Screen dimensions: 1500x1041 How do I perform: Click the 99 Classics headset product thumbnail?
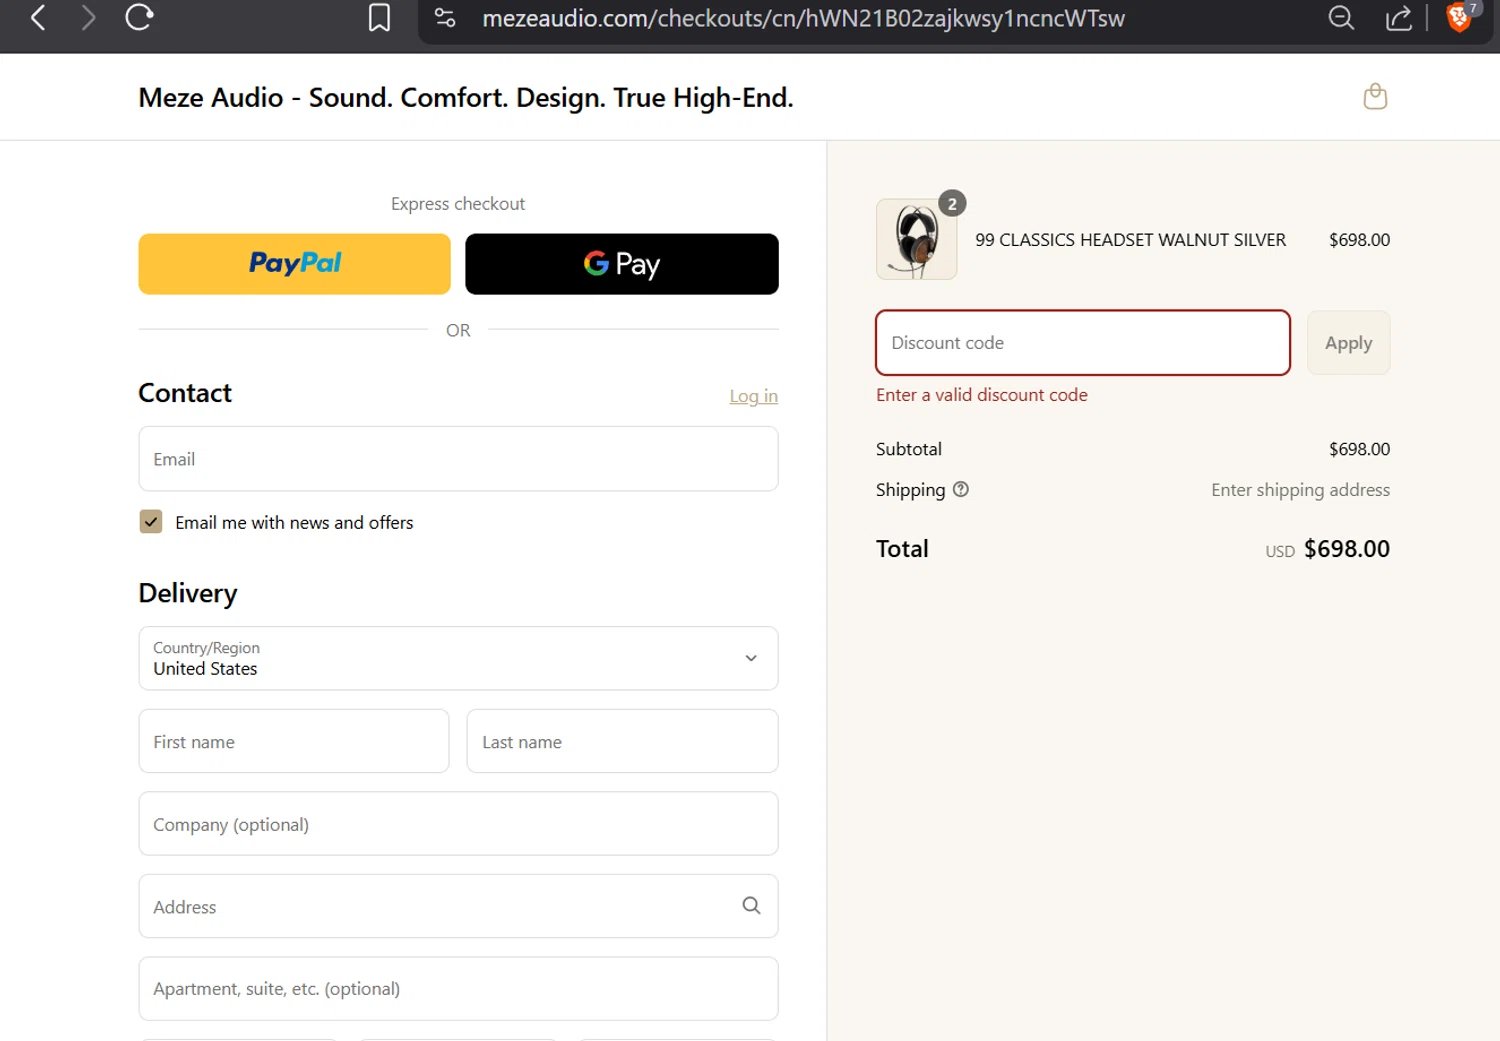tap(916, 239)
